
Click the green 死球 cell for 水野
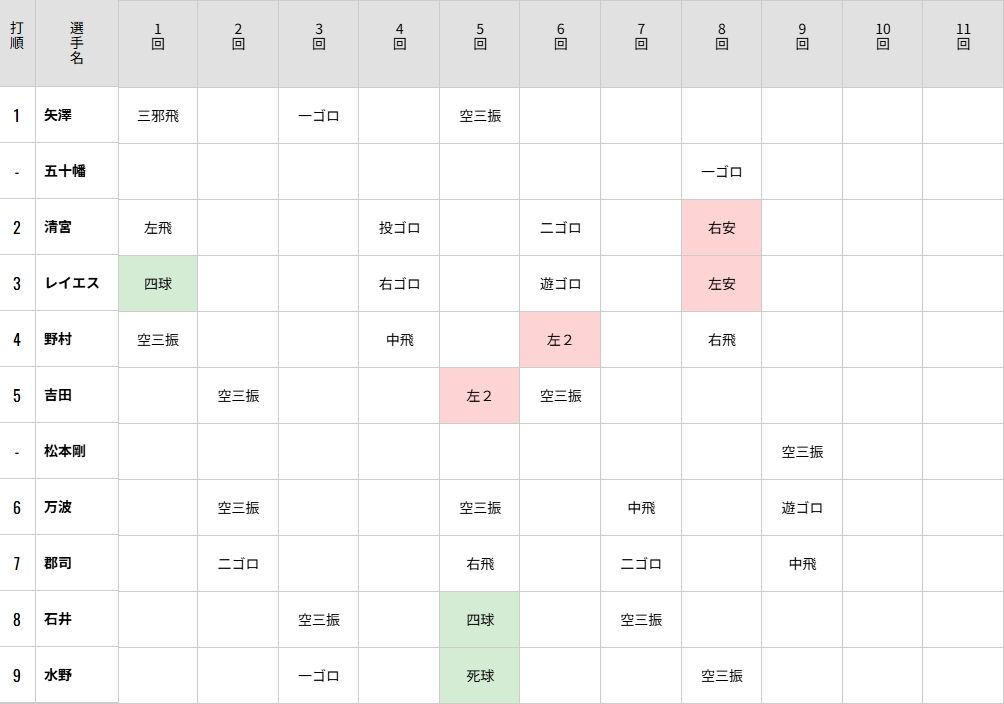pyautogui.click(x=480, y=675)
